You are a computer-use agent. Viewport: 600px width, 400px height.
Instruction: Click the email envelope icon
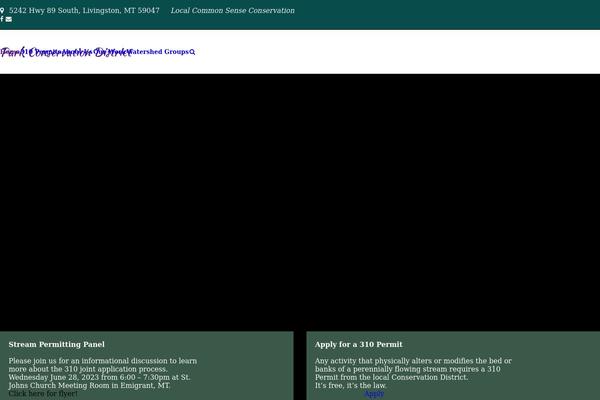pyautogui.click(x=8, y=19)
